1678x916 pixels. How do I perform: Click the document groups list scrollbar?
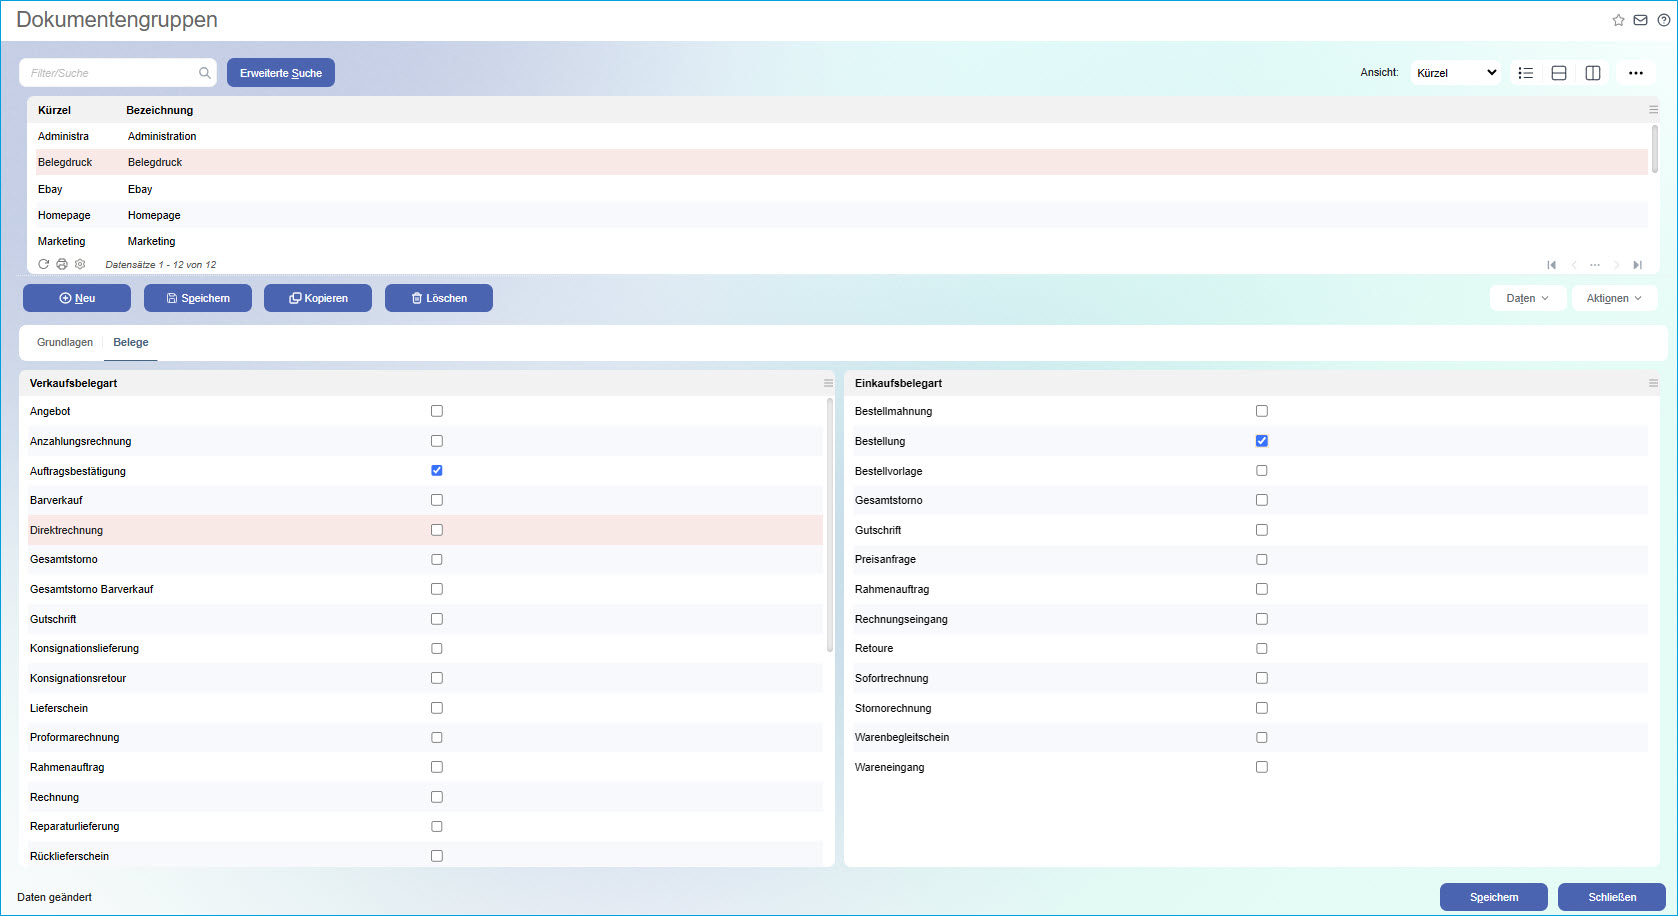(1655, 150)
